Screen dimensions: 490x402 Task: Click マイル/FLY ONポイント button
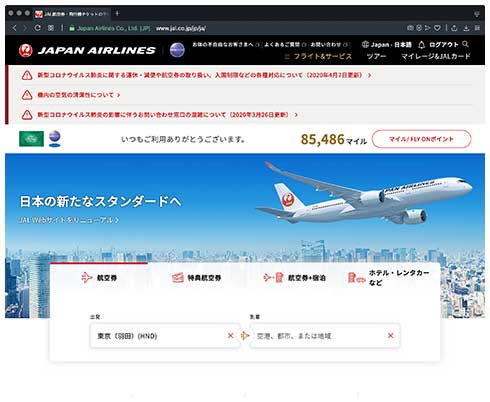click(421, 139)
